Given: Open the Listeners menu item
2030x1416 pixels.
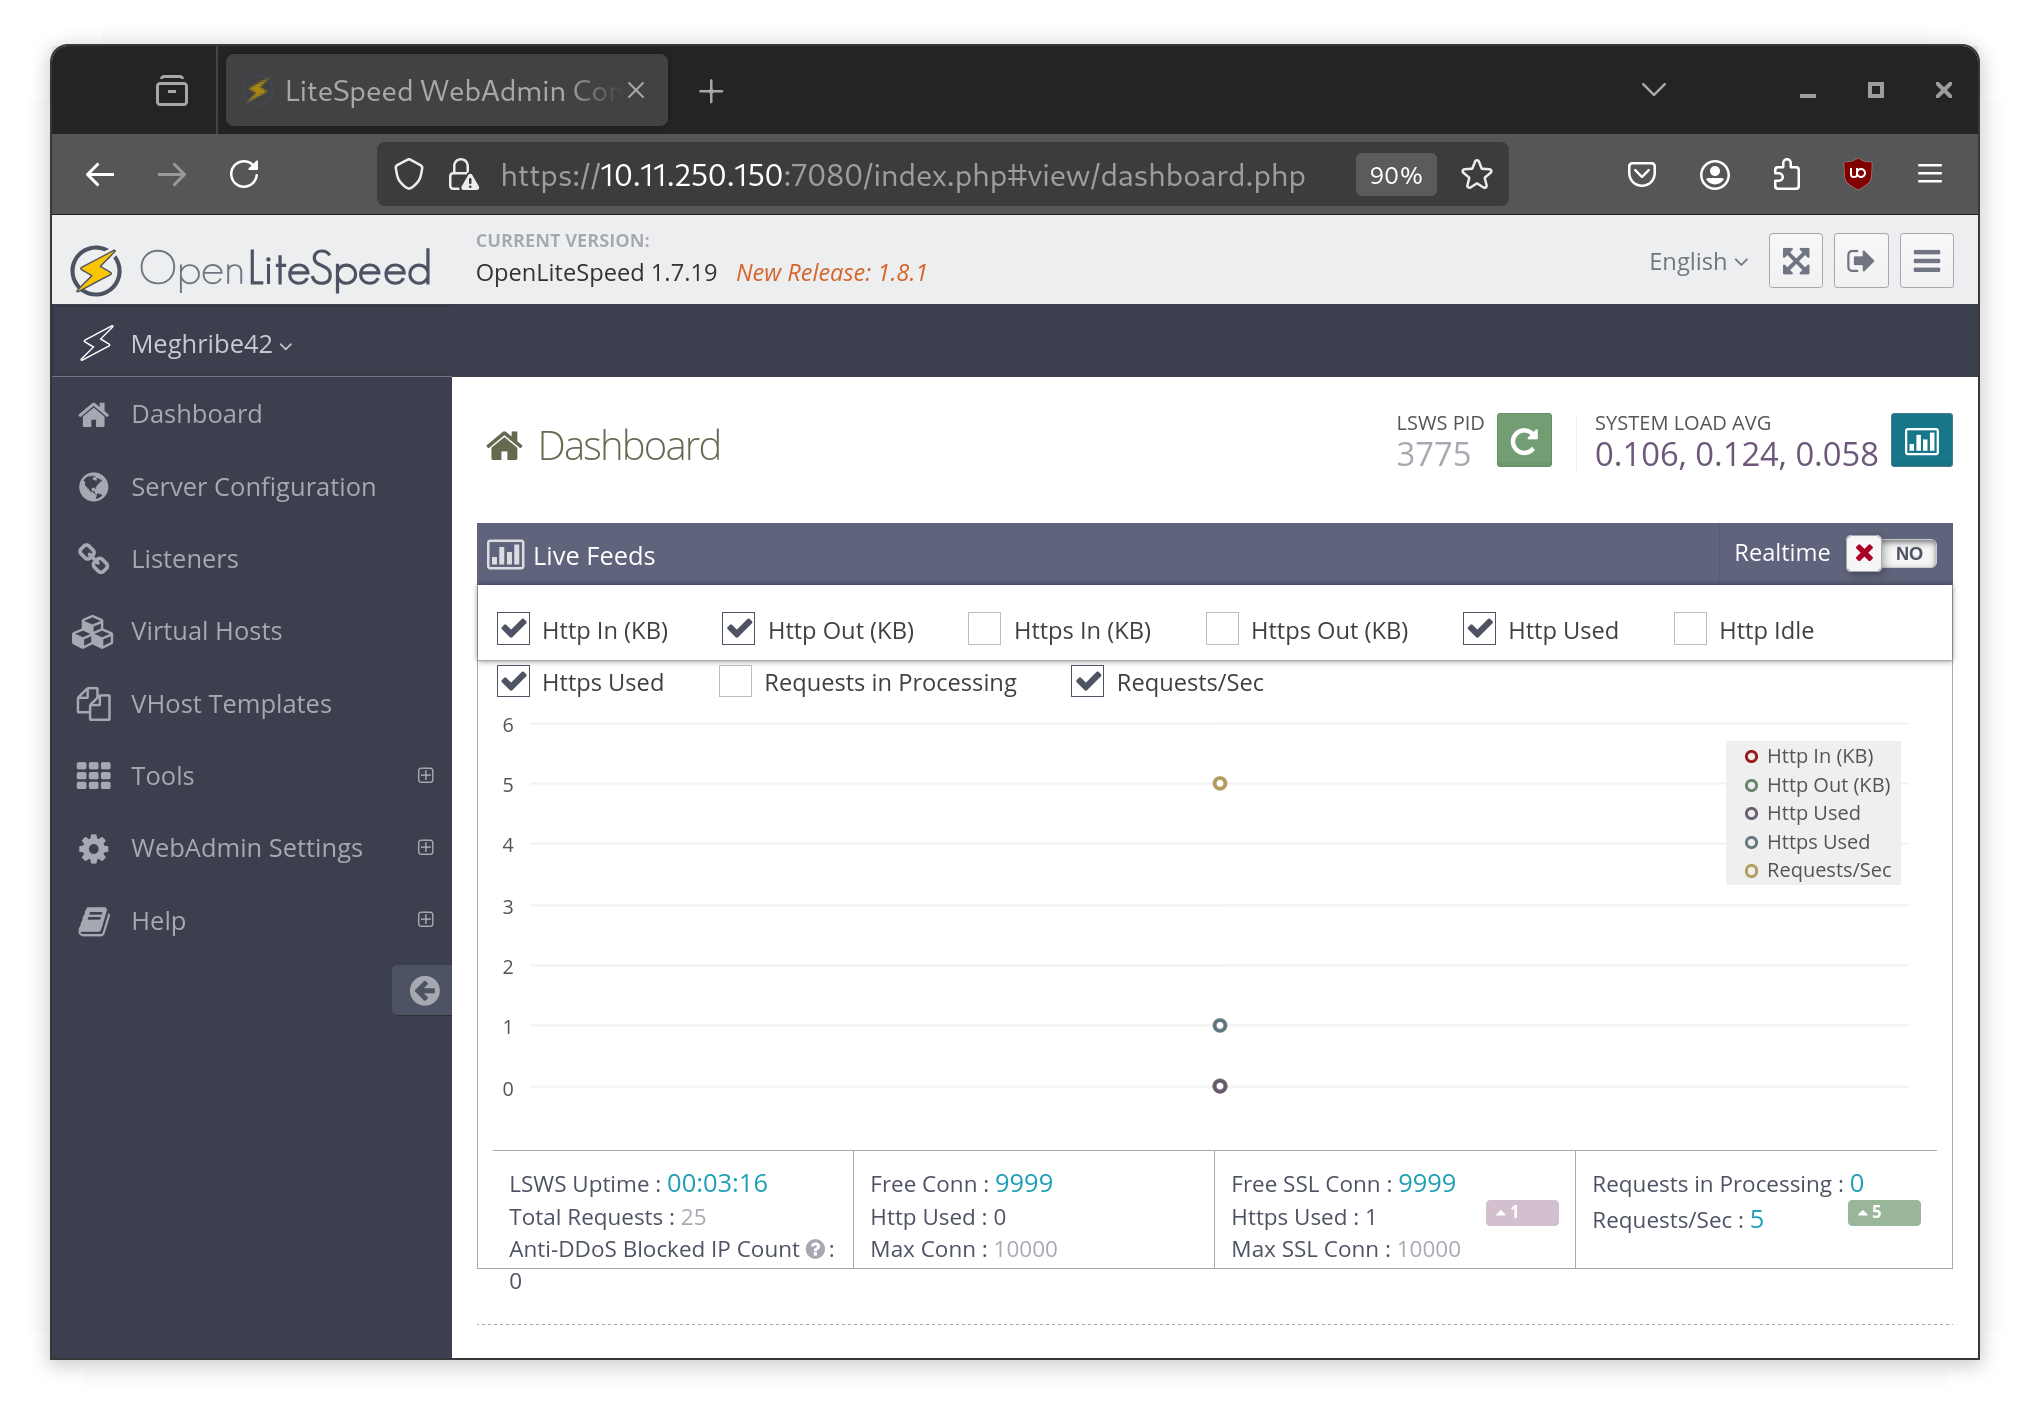Looking at the screenshot, I should click(251, 559).
